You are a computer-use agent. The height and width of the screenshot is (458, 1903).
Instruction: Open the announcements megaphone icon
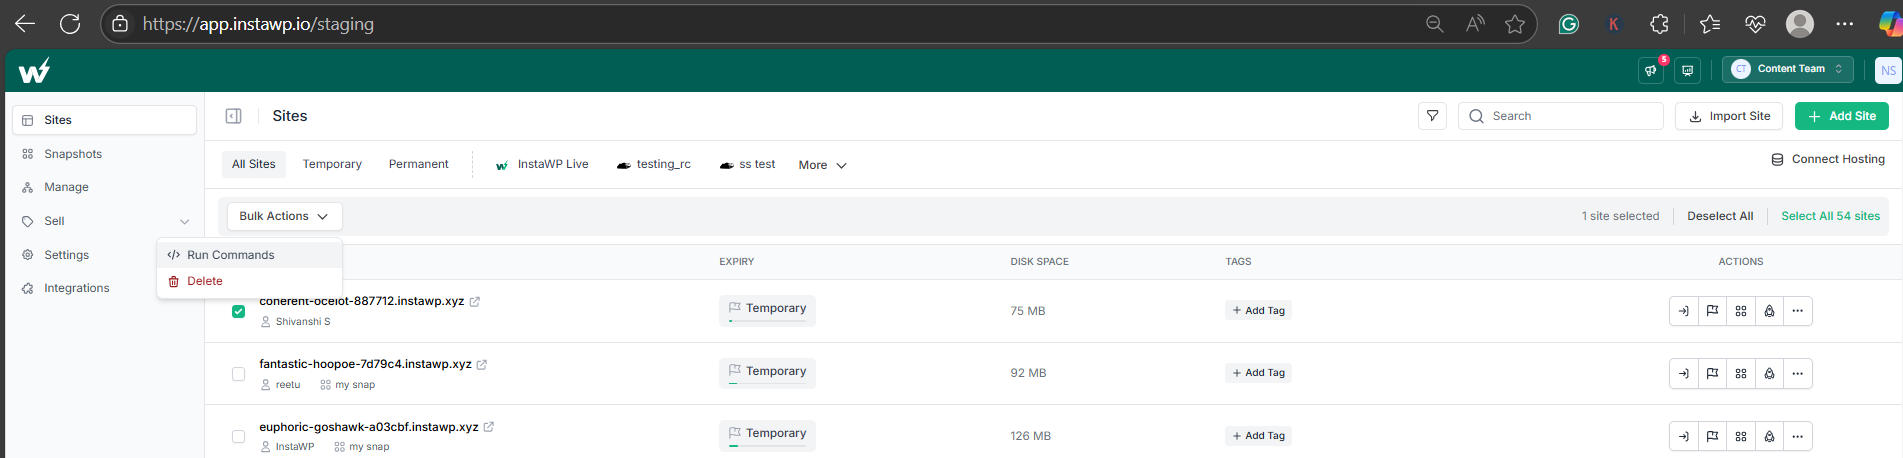pos(1651,70)
